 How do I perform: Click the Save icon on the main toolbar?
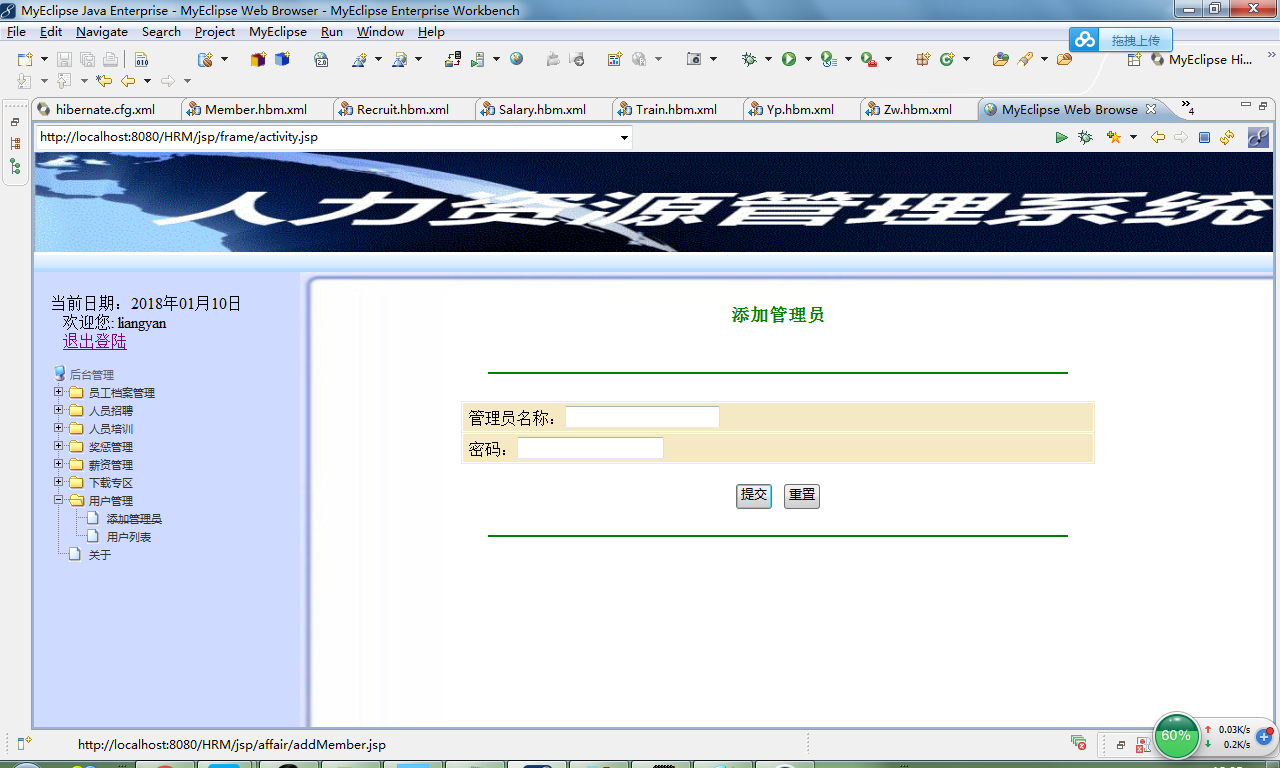pos(63,60)
